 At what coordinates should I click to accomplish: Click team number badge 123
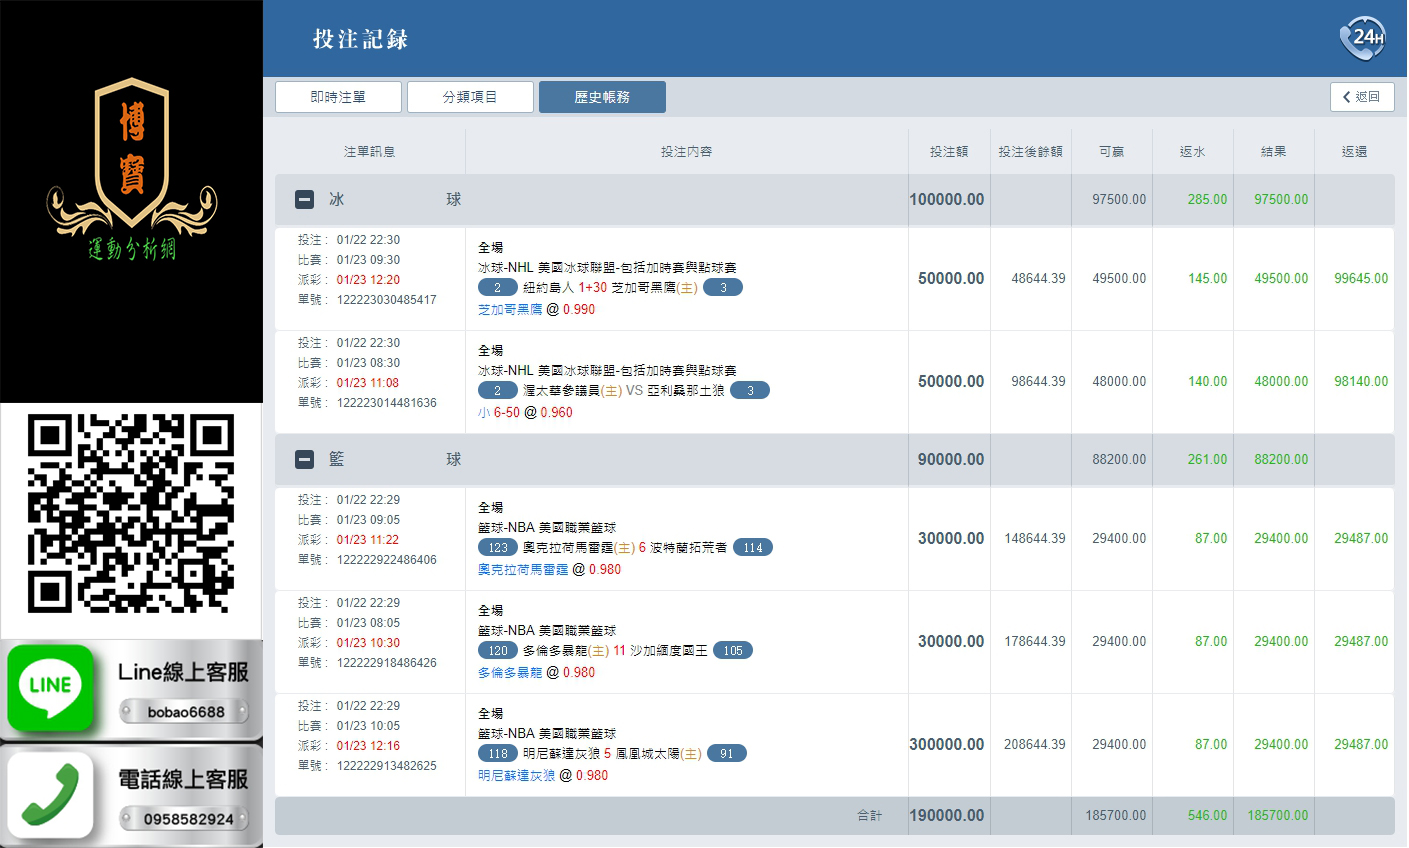pyautogui.click(x=498, y=548)
